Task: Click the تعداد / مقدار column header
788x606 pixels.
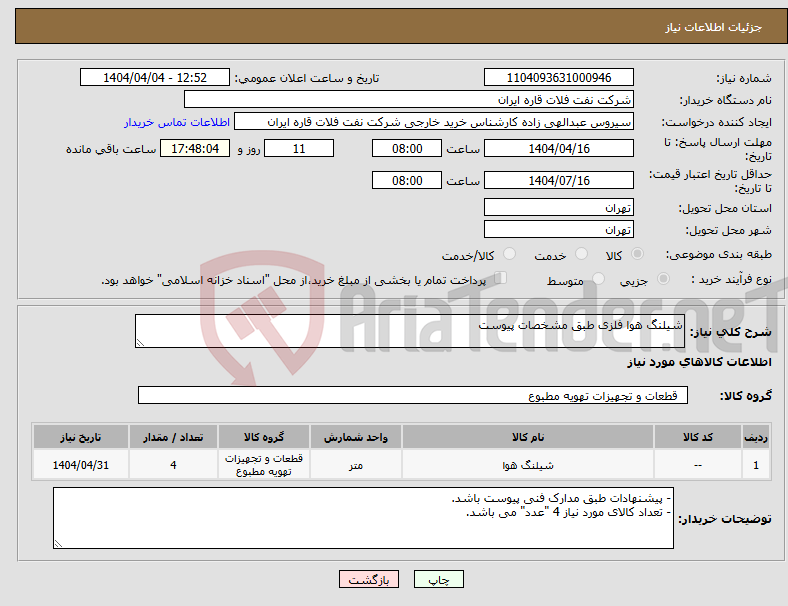Action: (173, 437)
